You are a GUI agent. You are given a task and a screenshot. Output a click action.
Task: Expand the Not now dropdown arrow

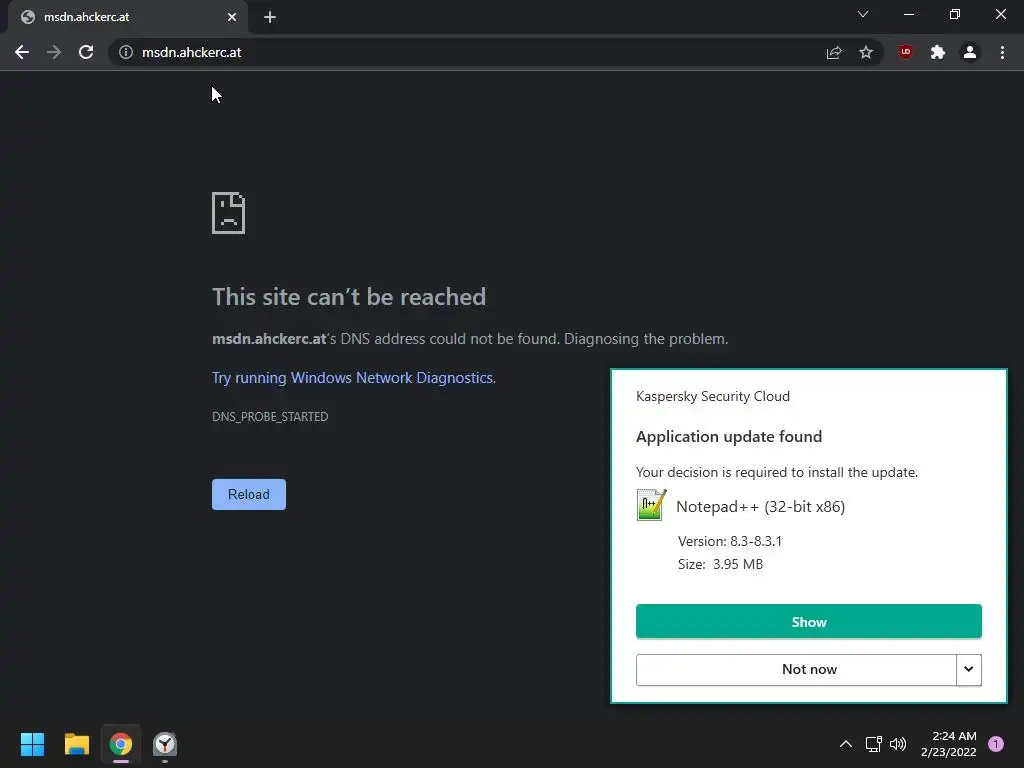coord(968,669)
